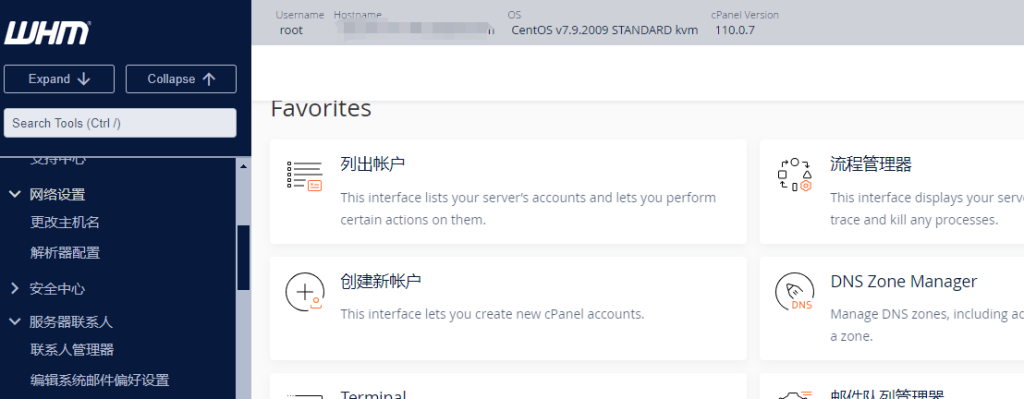Click the sidebar scrollbar thumb
The width and height of the screenshot is (1024, 399).
point(244,257)
